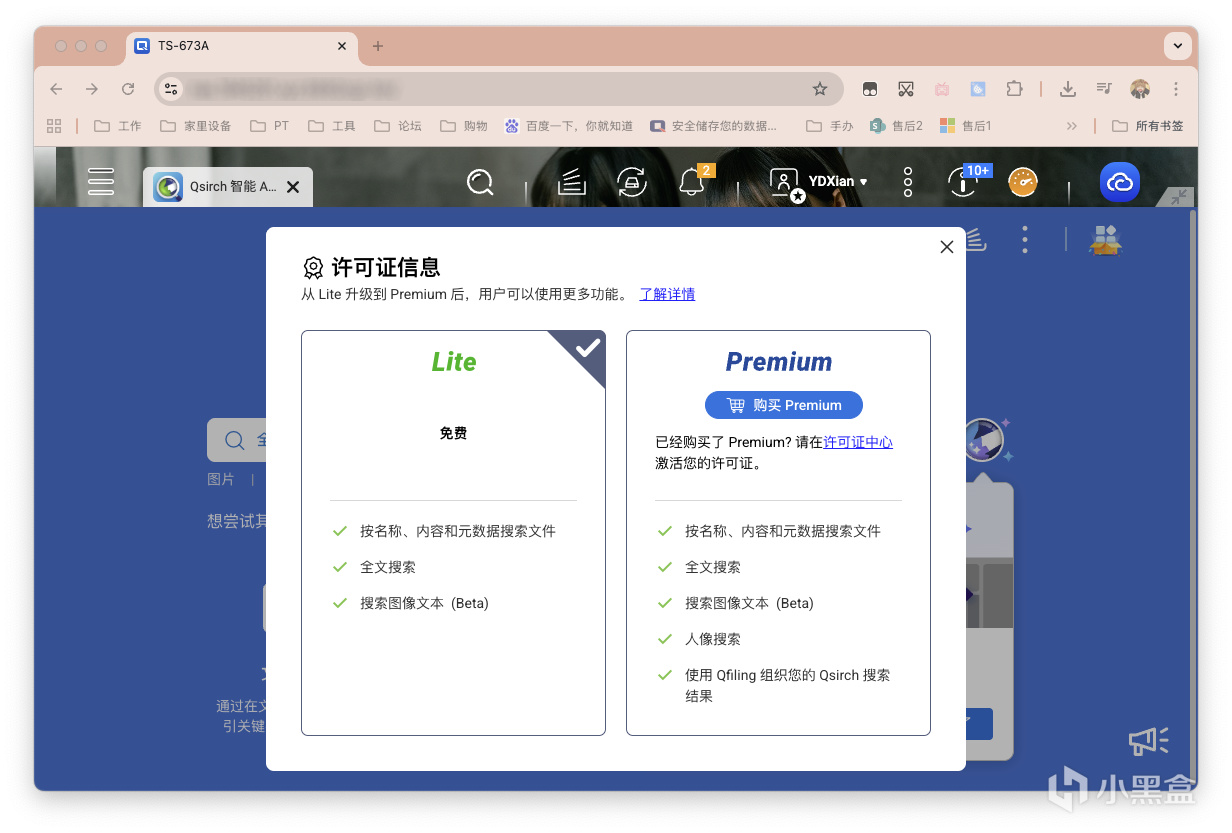Follow the 了解详情 link
This screenshot has height=833, width=1232.
point(667,294)
